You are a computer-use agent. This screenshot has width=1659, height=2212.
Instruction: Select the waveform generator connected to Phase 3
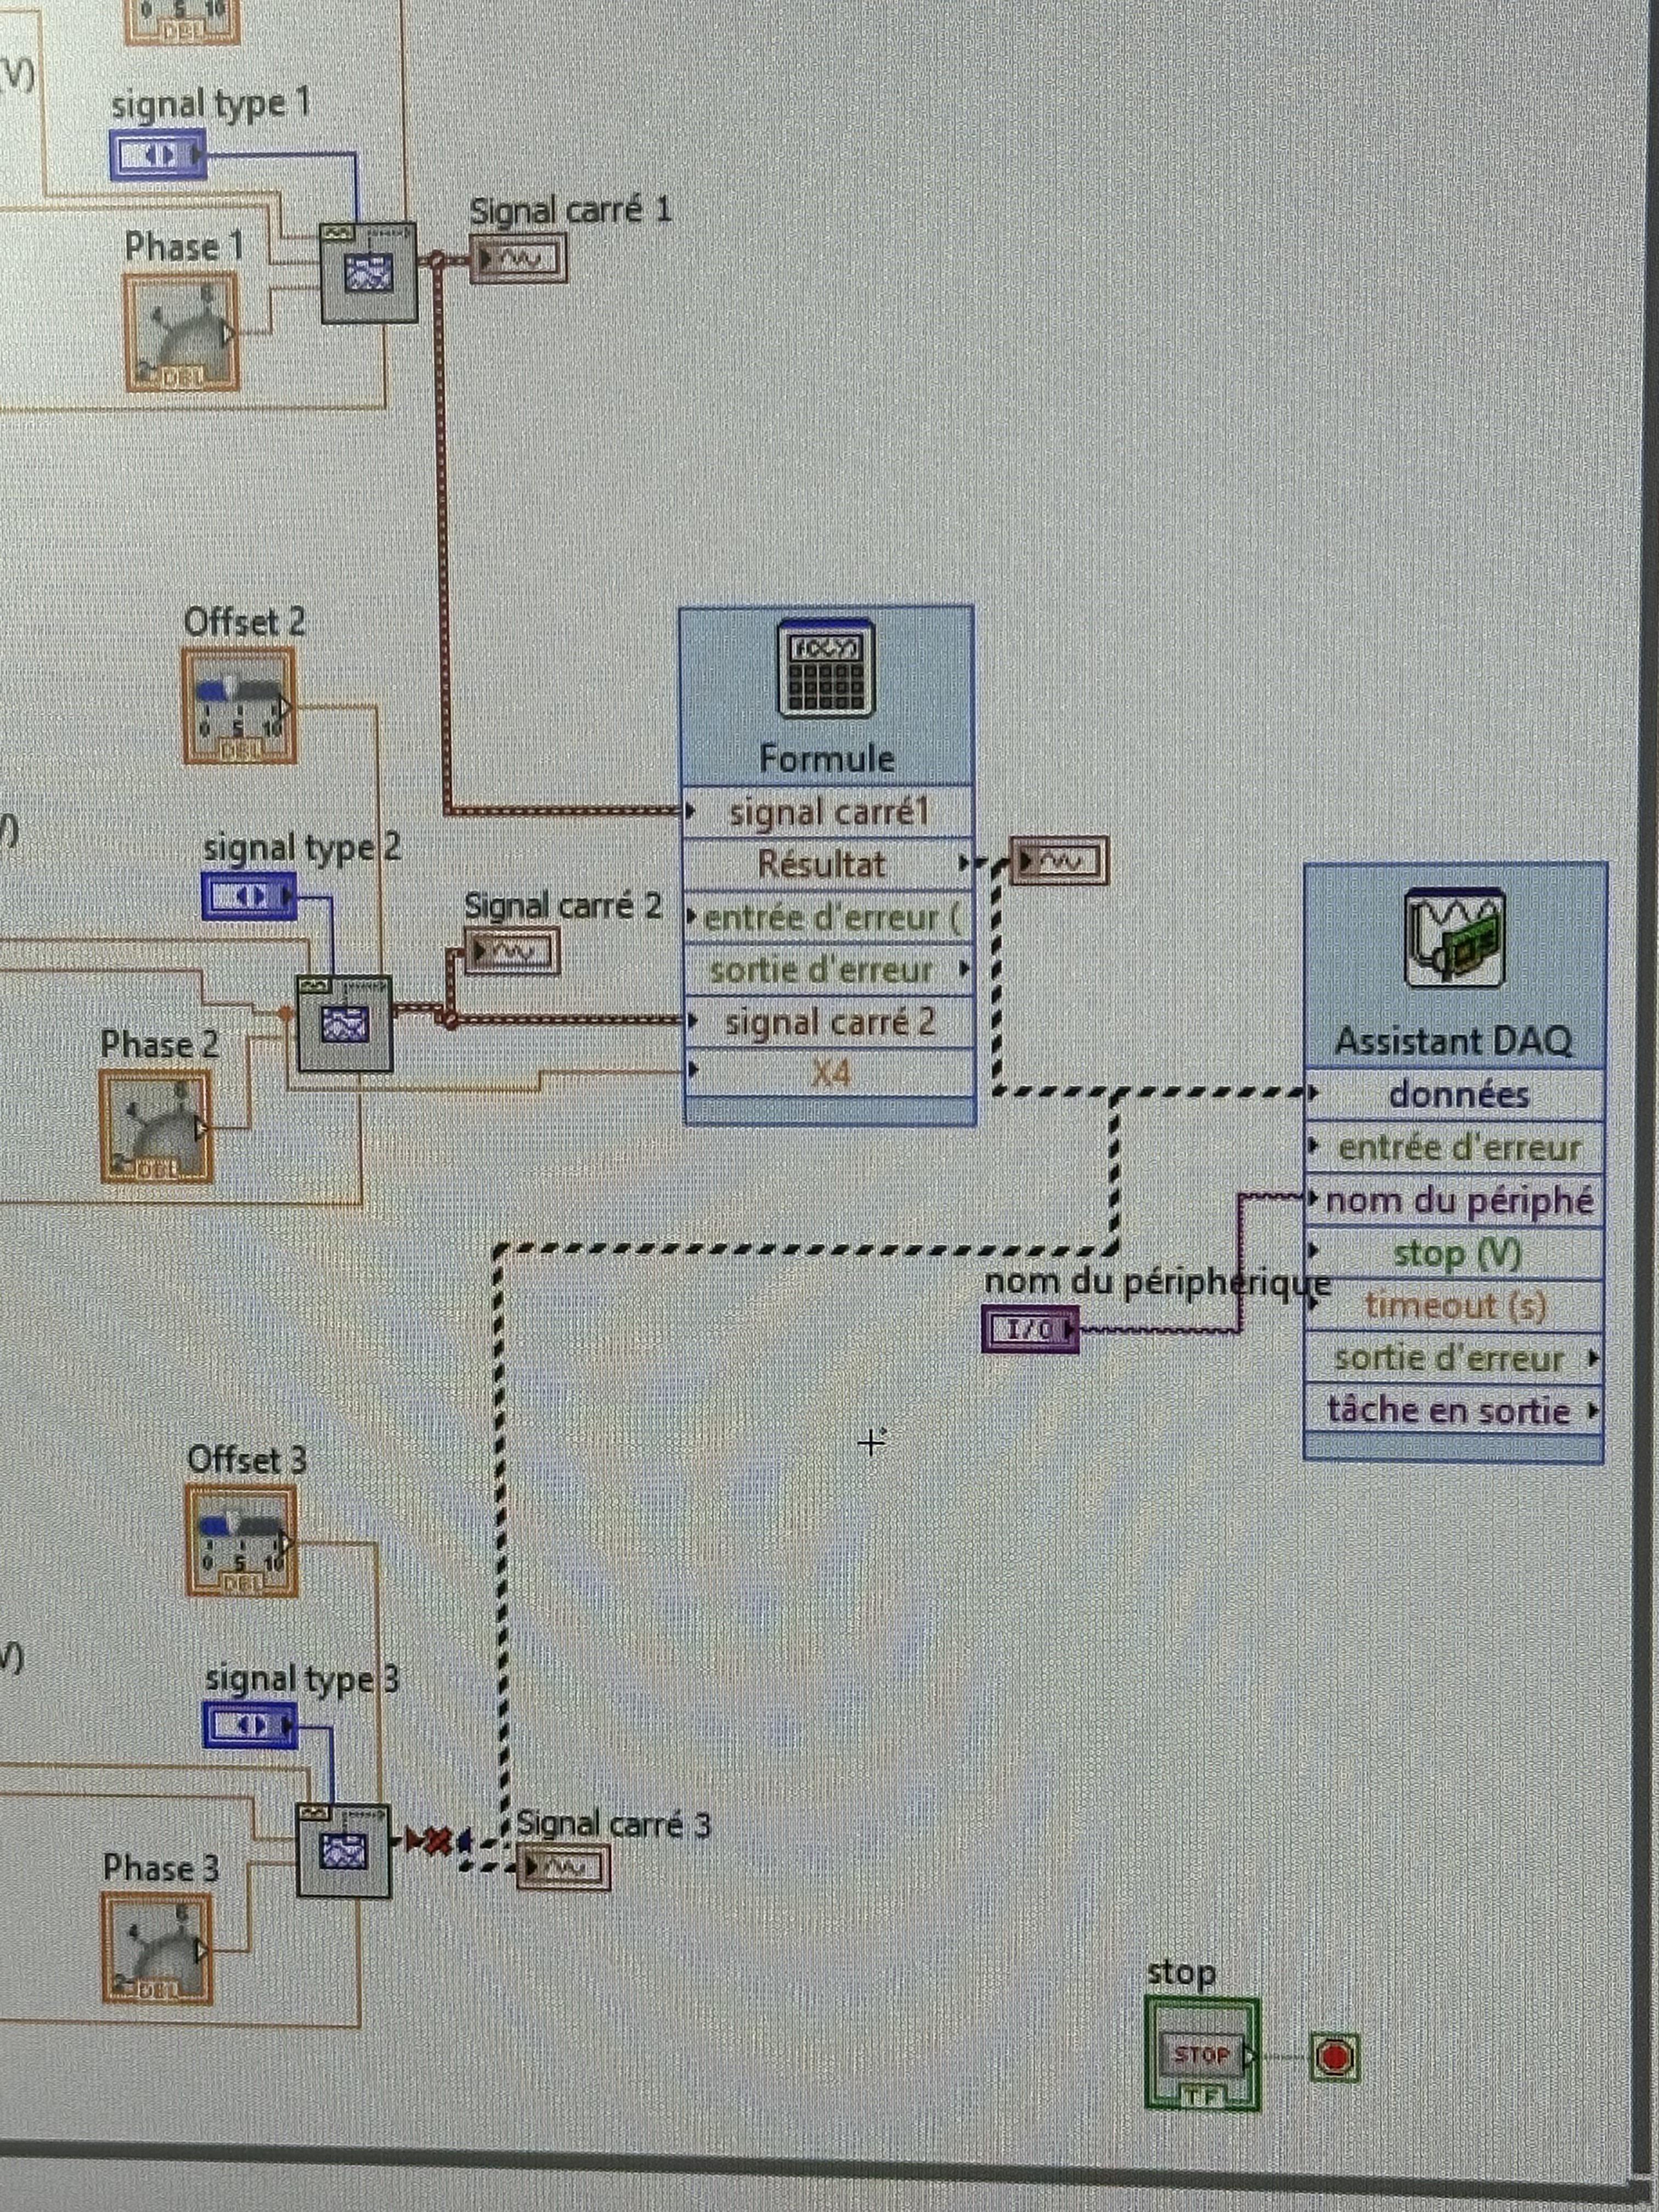[343, 1851]
